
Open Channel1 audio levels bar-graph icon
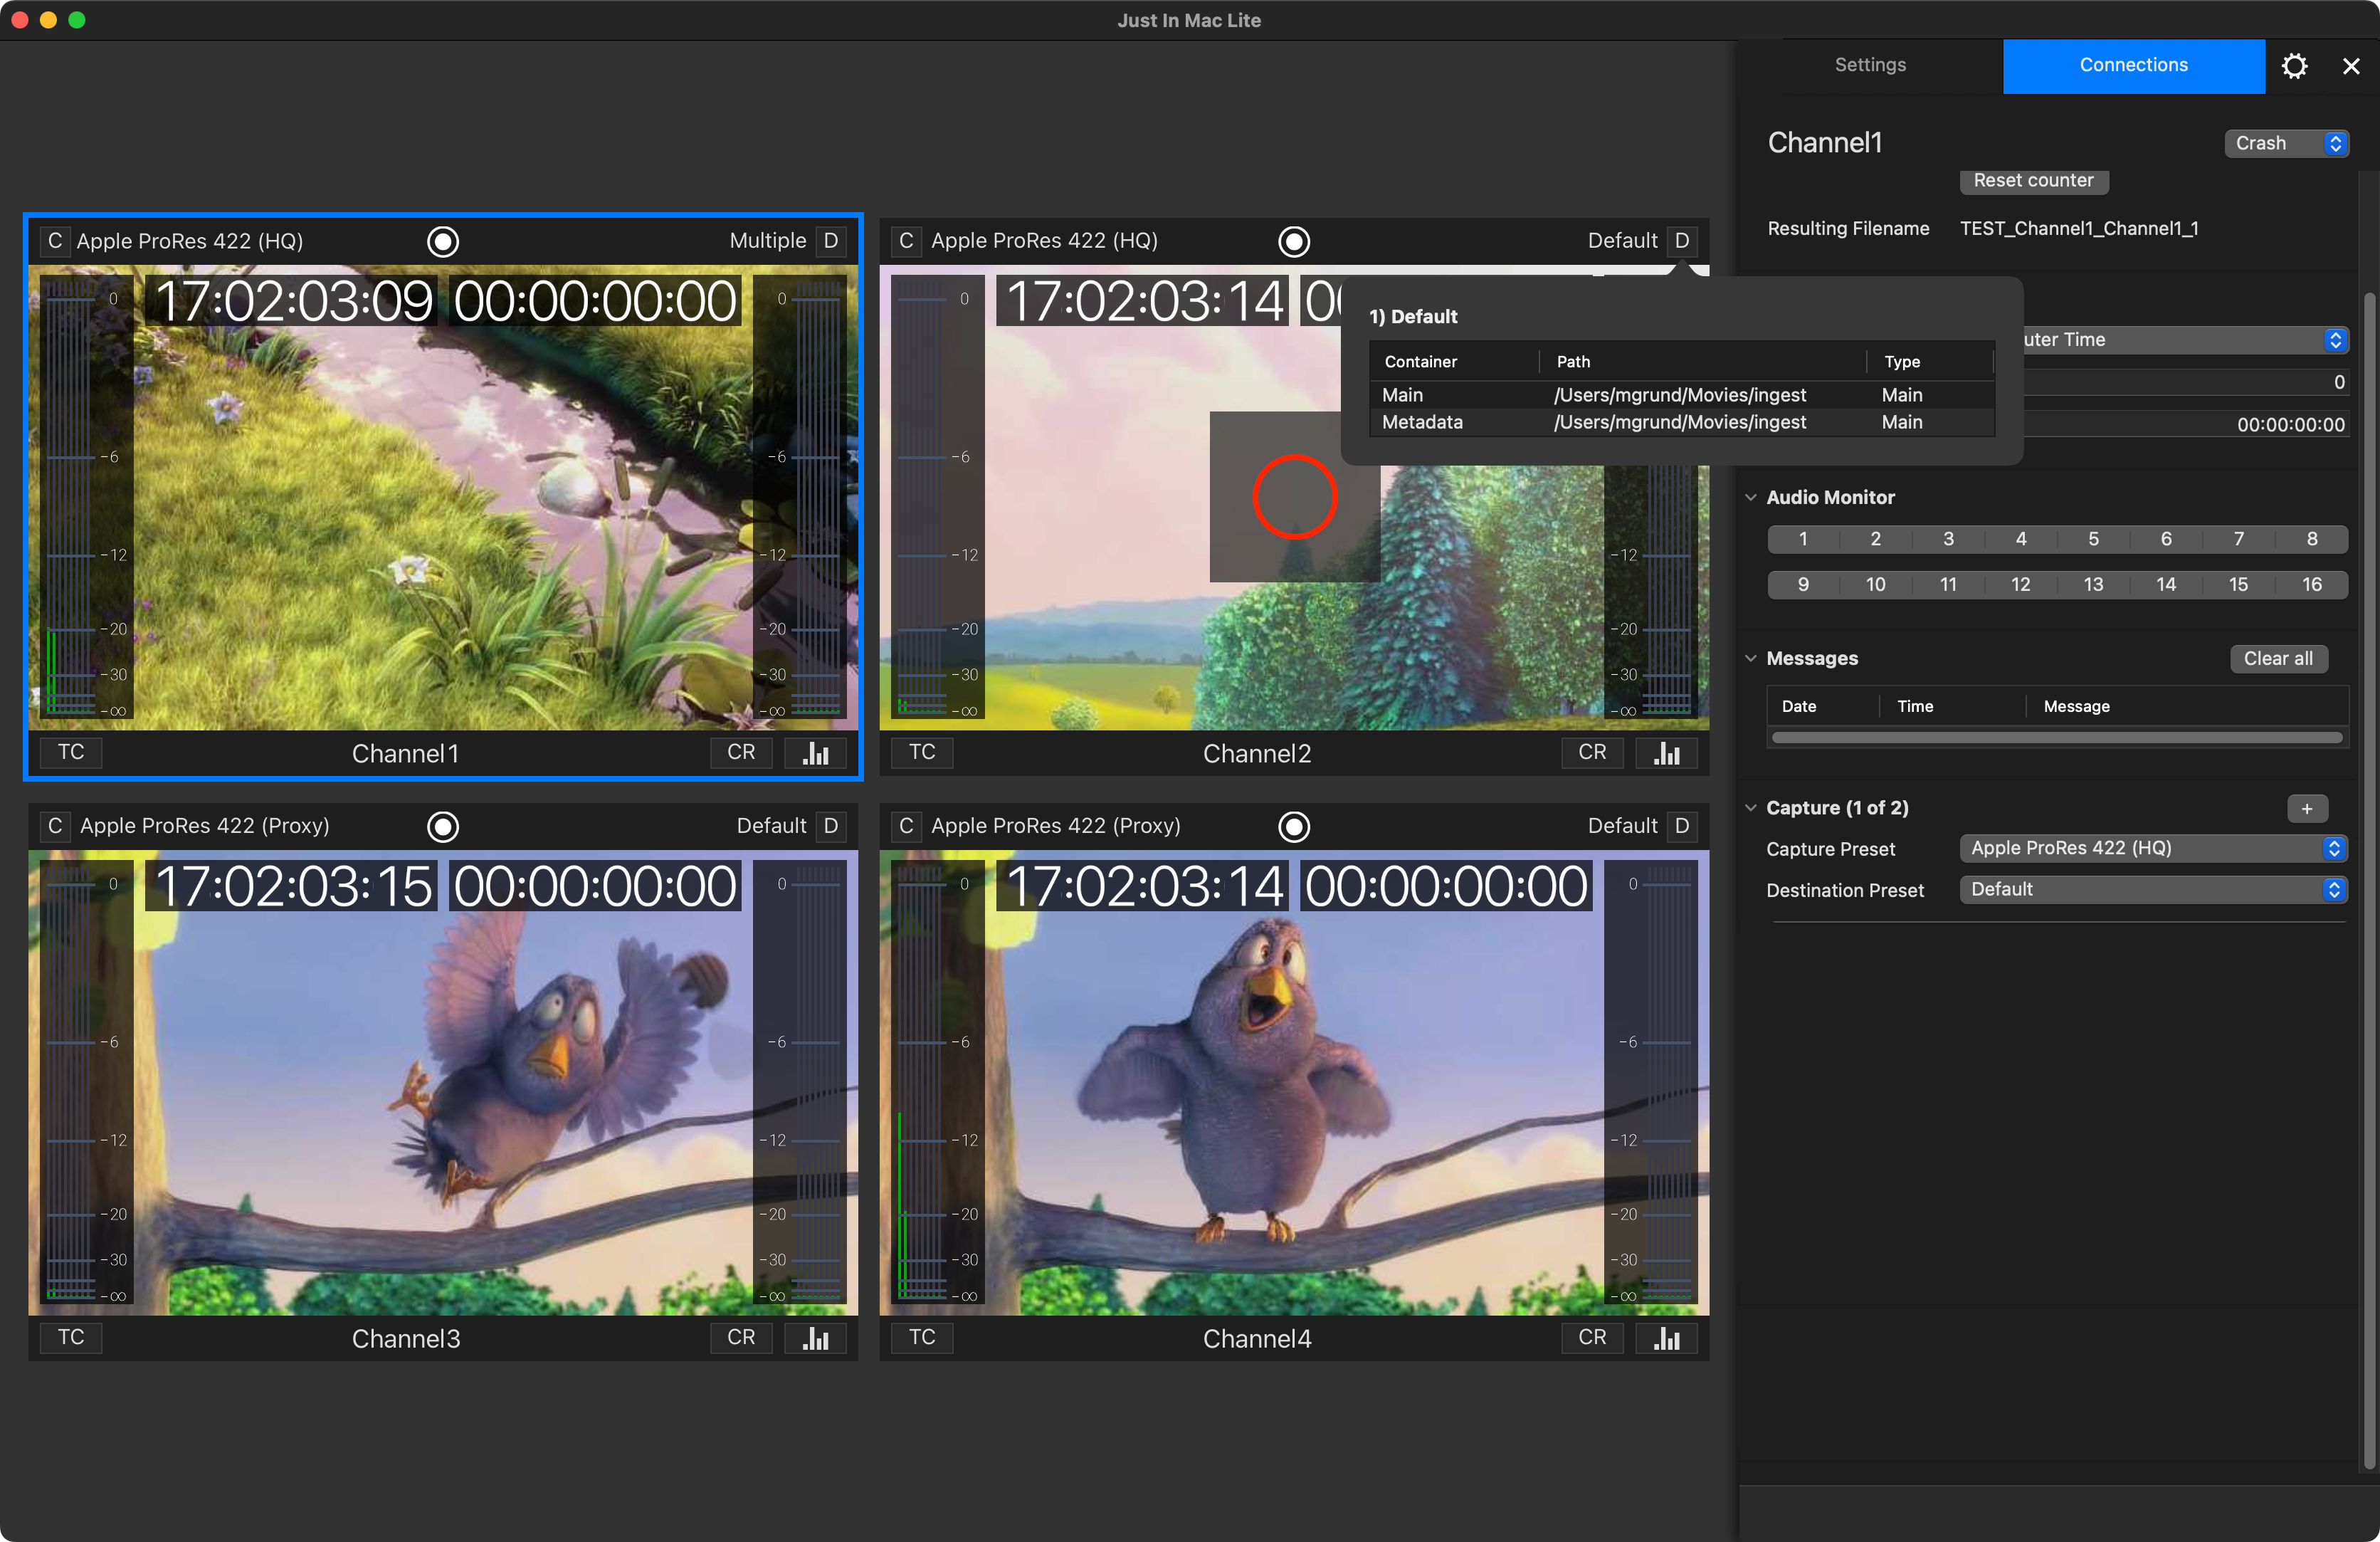coord(816,753)
